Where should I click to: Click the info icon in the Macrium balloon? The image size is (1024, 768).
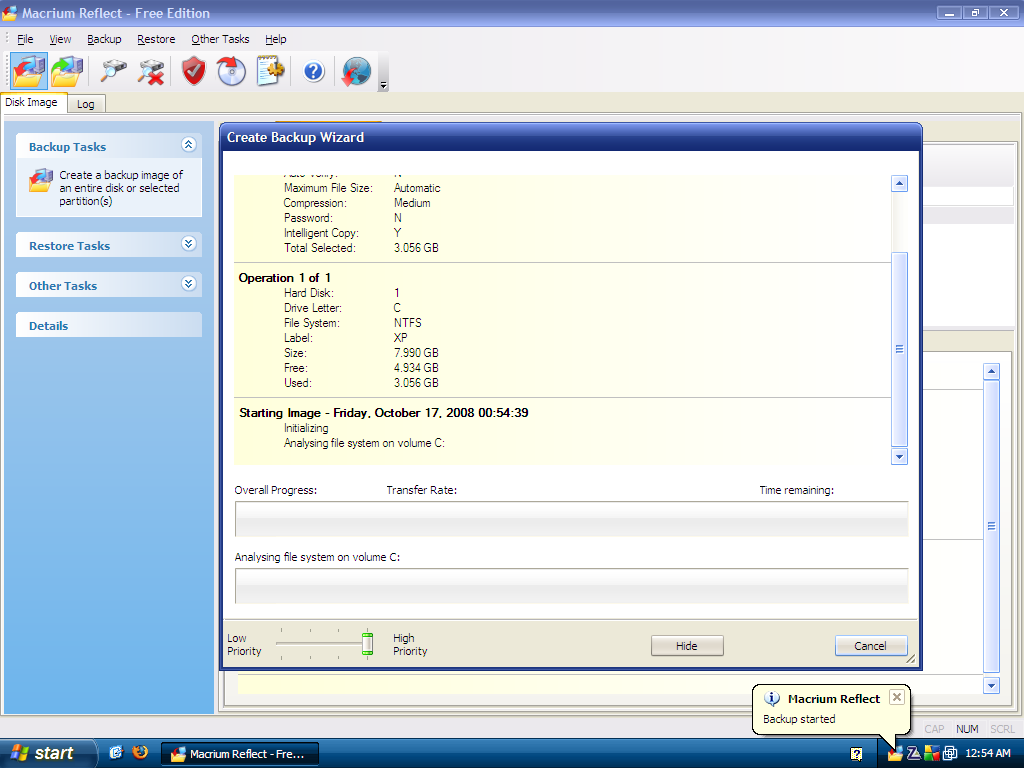tap(772, 699)
